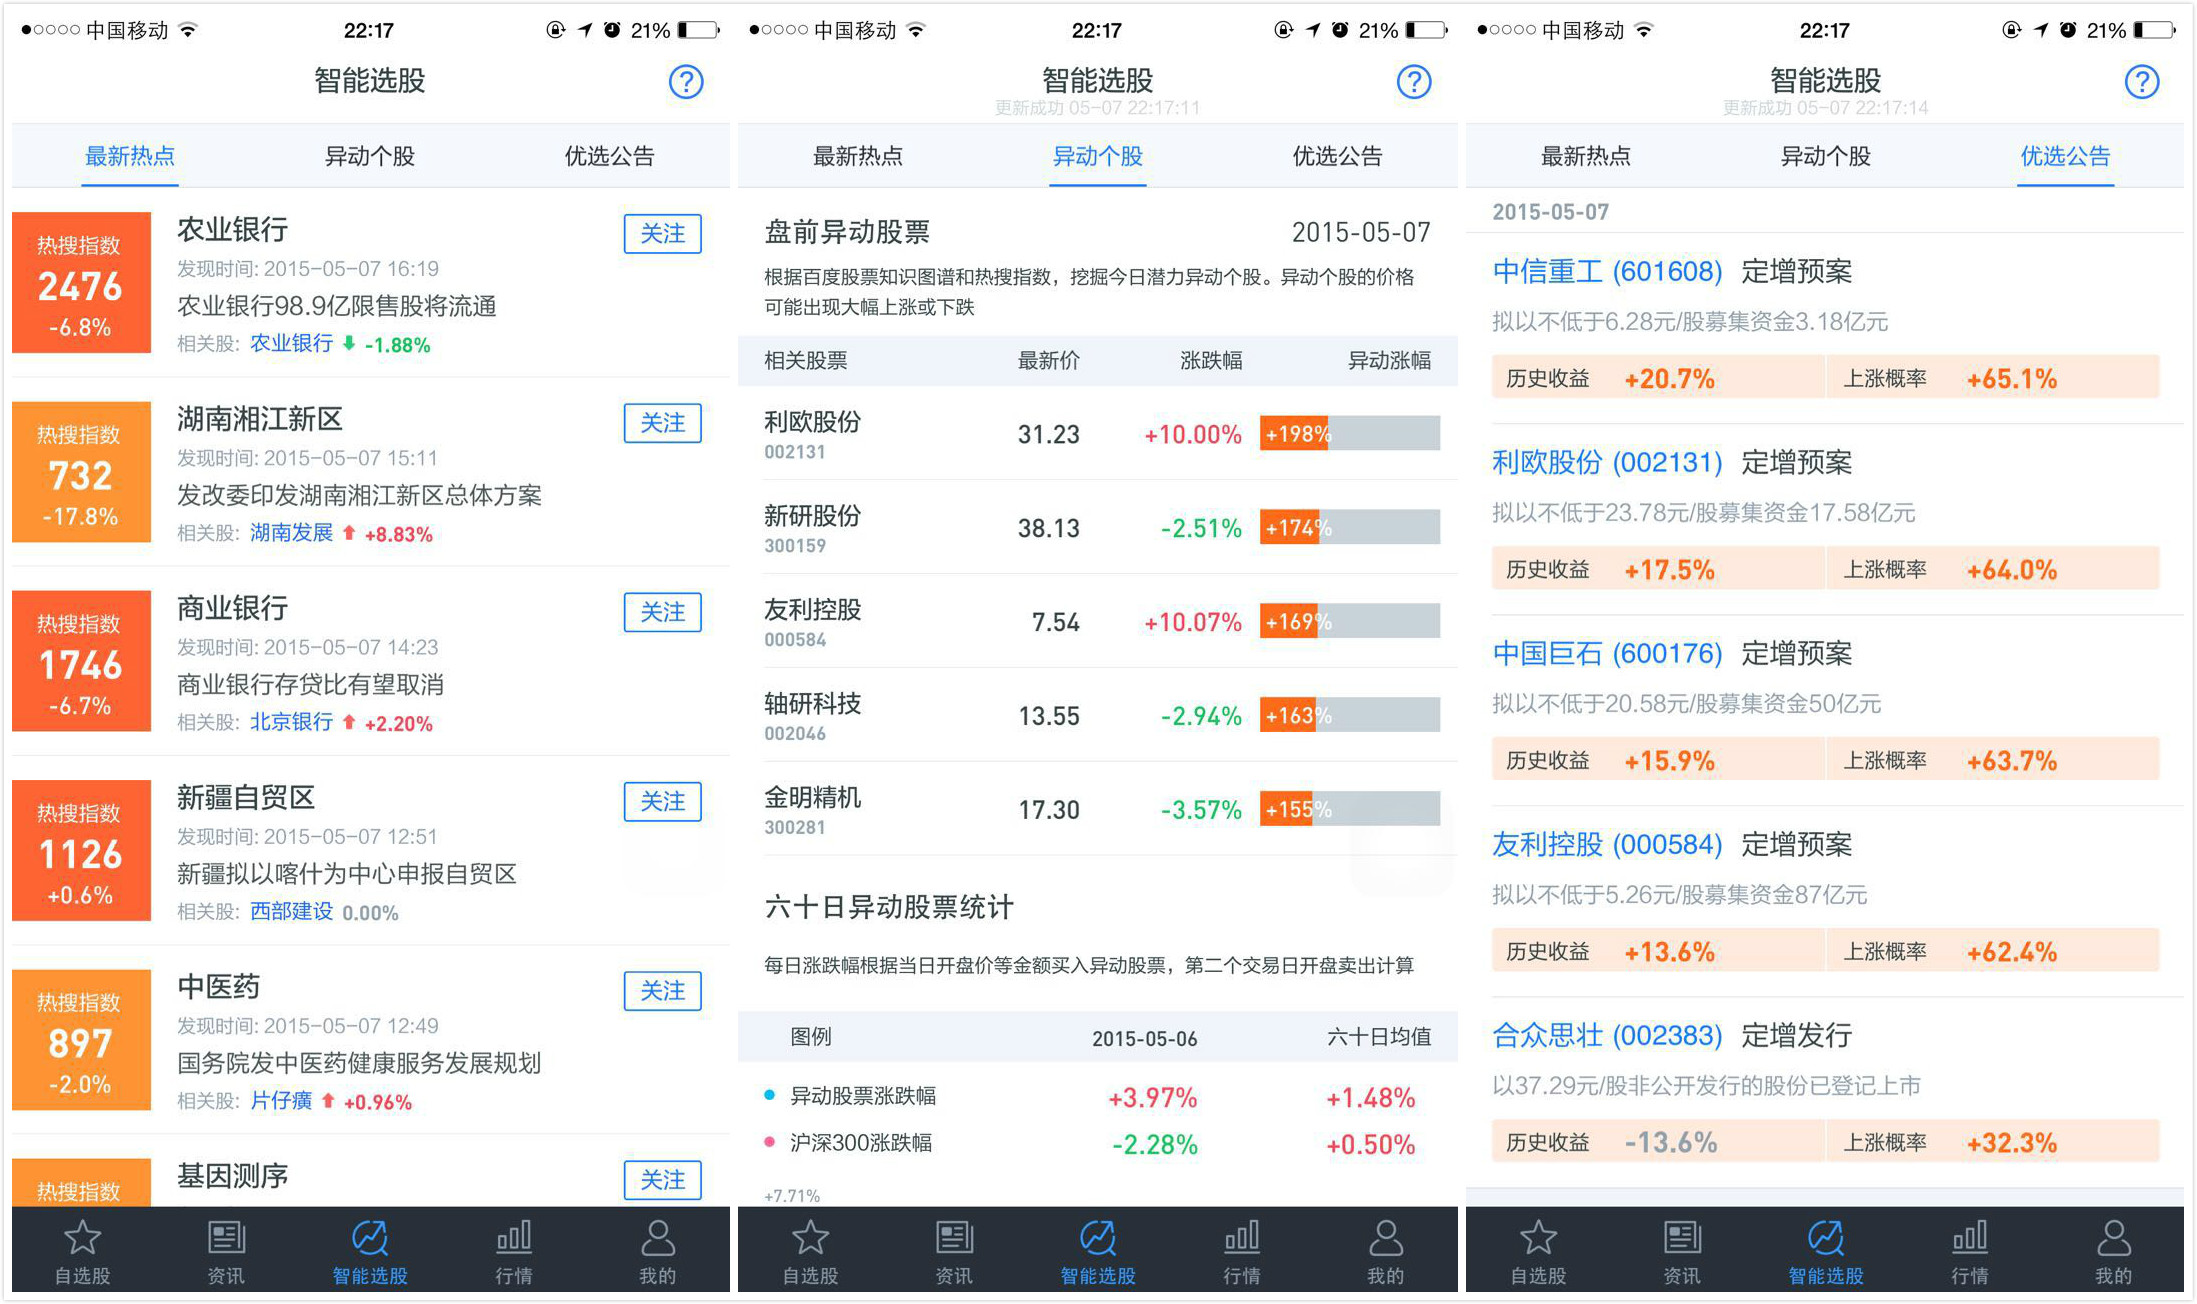Tap 合众思壮 上涨概率 +32.3% value
The image size is (2197, 1304).
coord(2011,1142)
